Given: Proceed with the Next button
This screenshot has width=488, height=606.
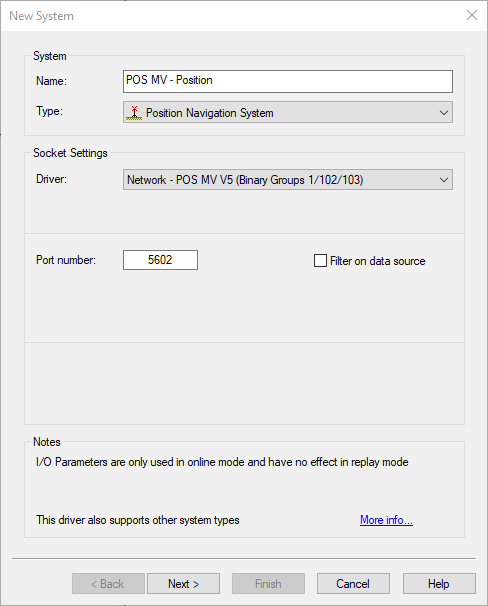Looking at the screenshot, I should (184, 584).
